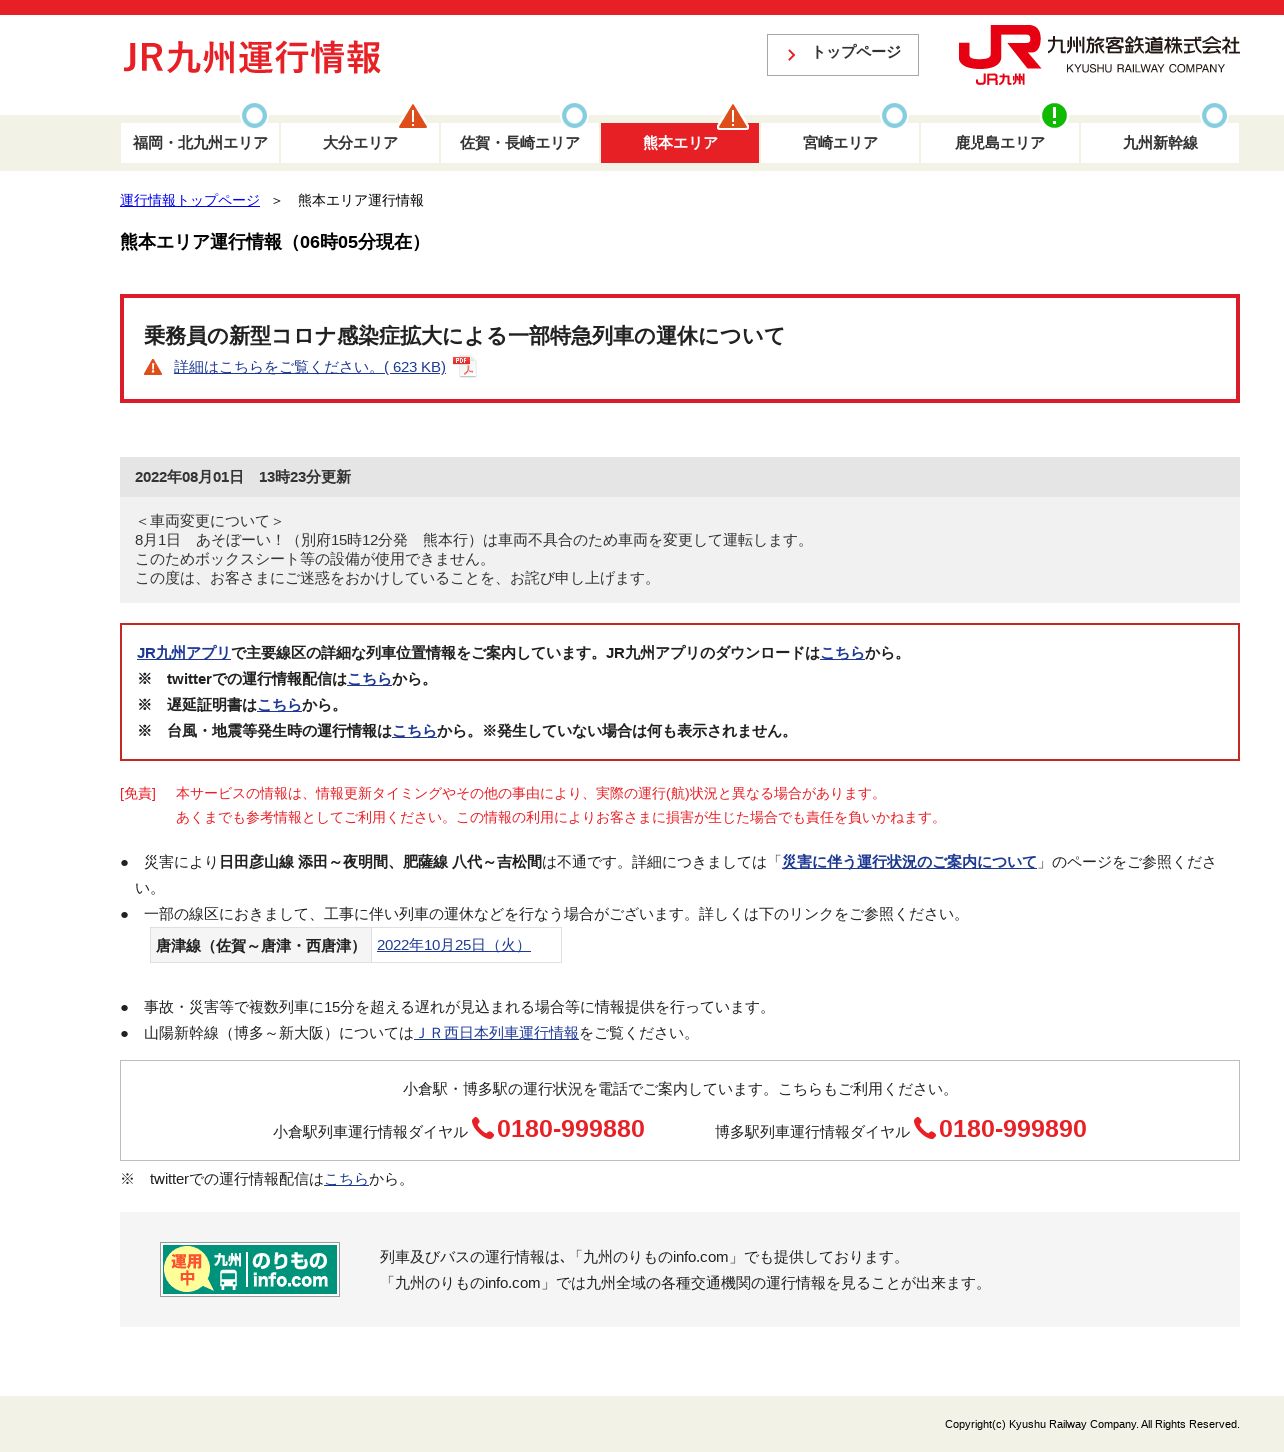
Task: Open the 詳細はこちらをご覧ください (623 KB) link
Action: pos(310,367)
